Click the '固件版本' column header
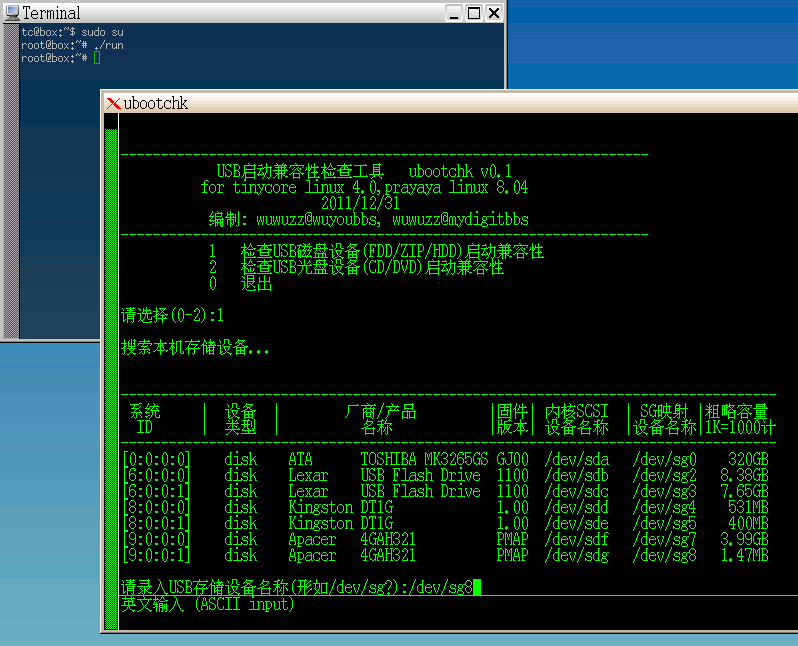 tap(512, 419)
